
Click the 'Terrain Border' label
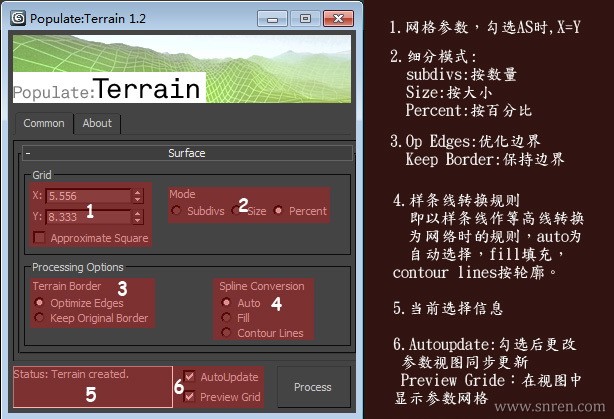[67, 286]
